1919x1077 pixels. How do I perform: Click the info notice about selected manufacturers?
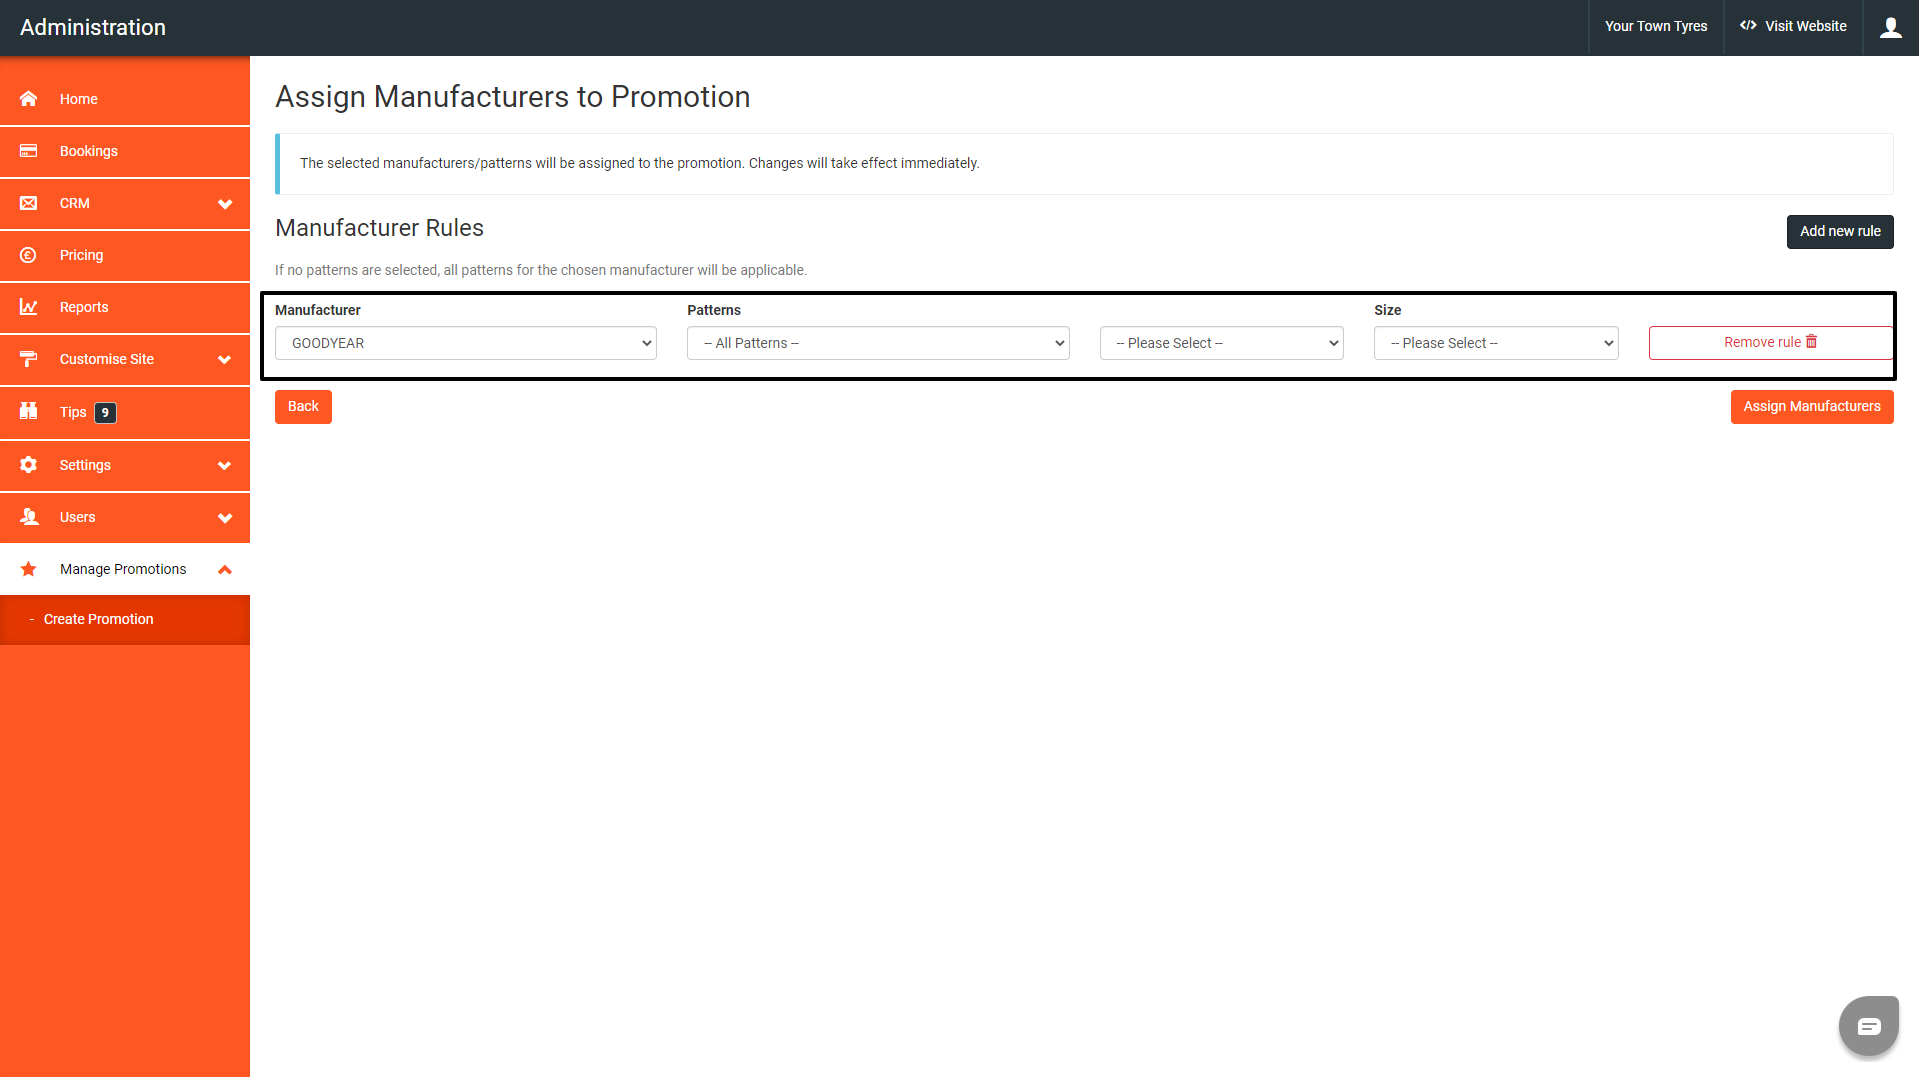point(1084,163)
